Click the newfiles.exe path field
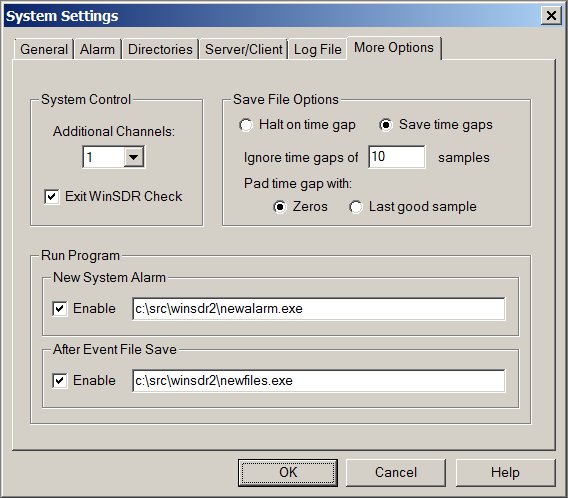This screenshot has height=498, width=568. [318, 381]
